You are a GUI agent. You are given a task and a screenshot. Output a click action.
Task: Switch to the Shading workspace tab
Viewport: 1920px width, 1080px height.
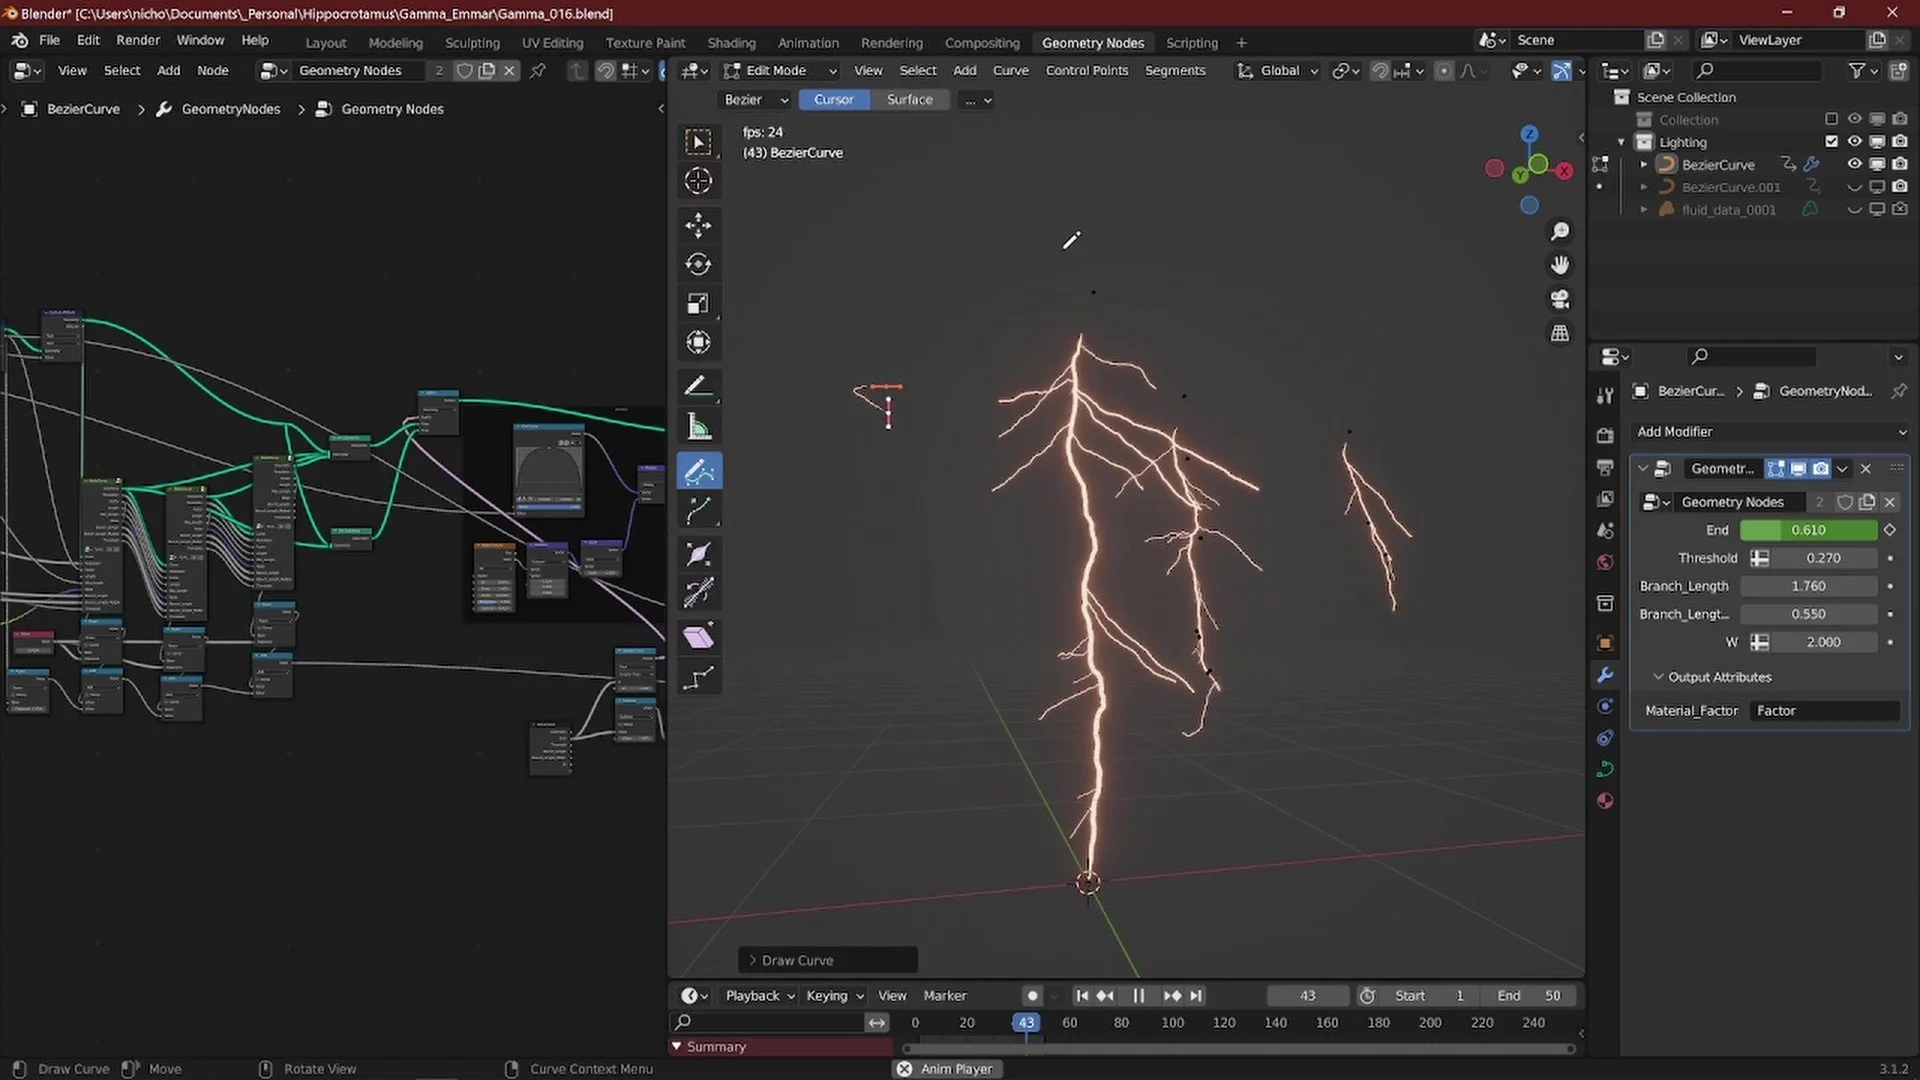731,43
